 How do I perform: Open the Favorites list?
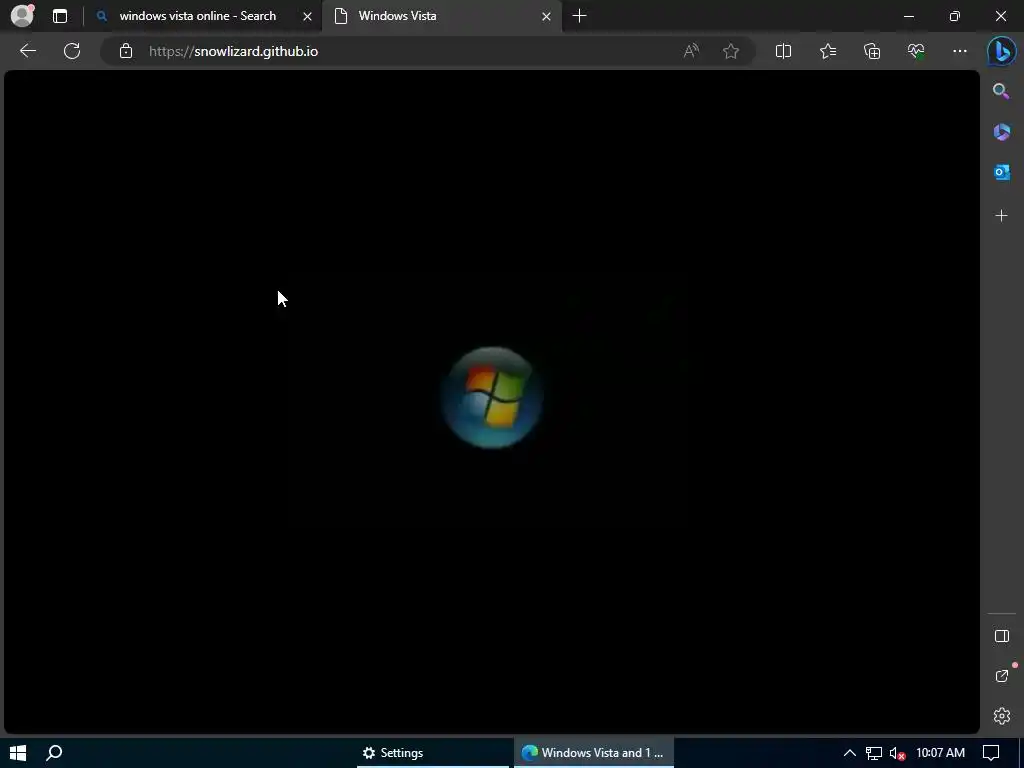click(x=827, y=51)
